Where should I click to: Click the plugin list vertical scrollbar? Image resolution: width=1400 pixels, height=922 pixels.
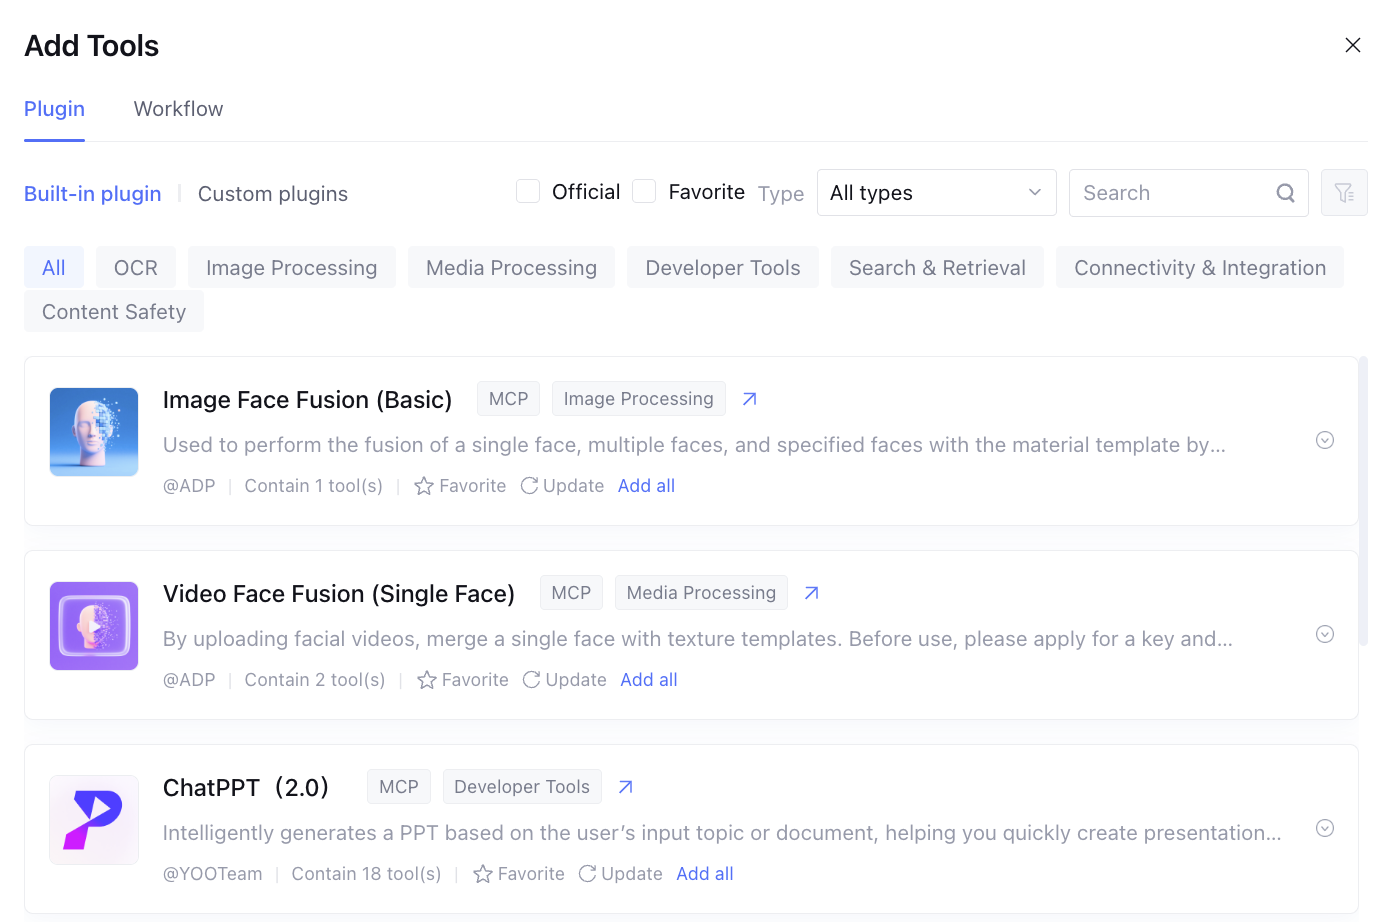tap(1363, 500)
